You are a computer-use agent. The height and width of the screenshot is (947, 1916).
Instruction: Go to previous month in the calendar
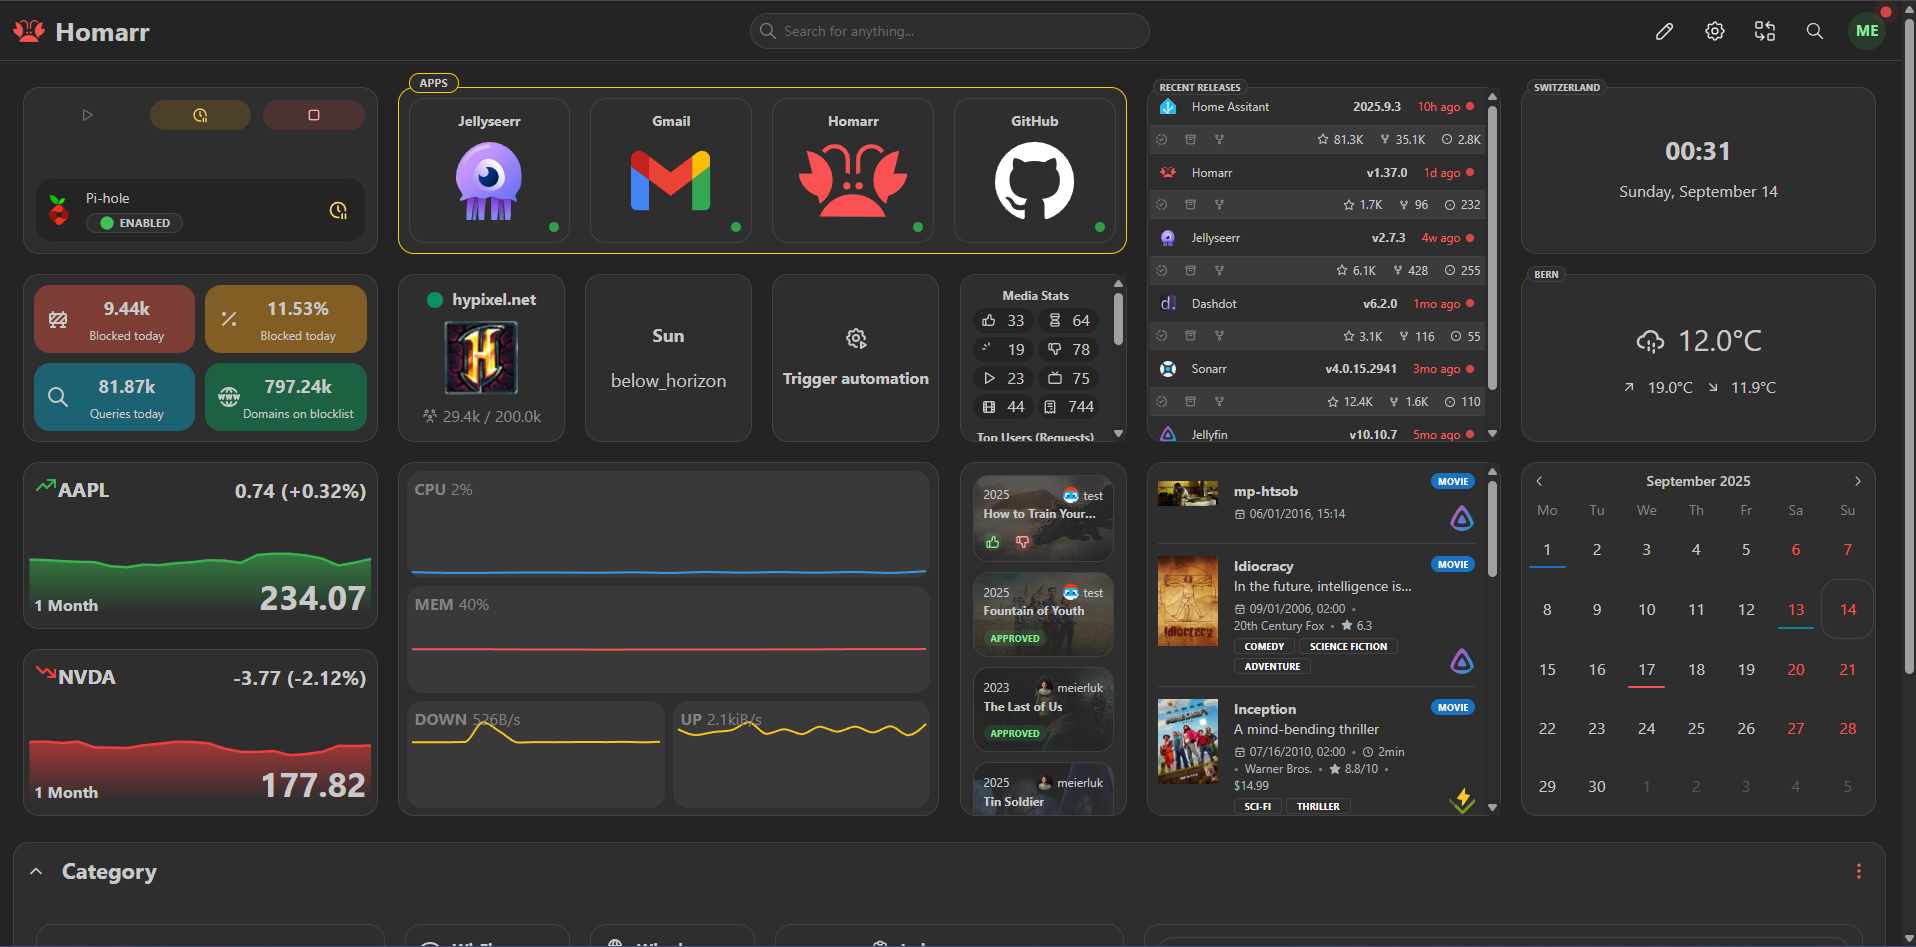(x=1538, y=481)
